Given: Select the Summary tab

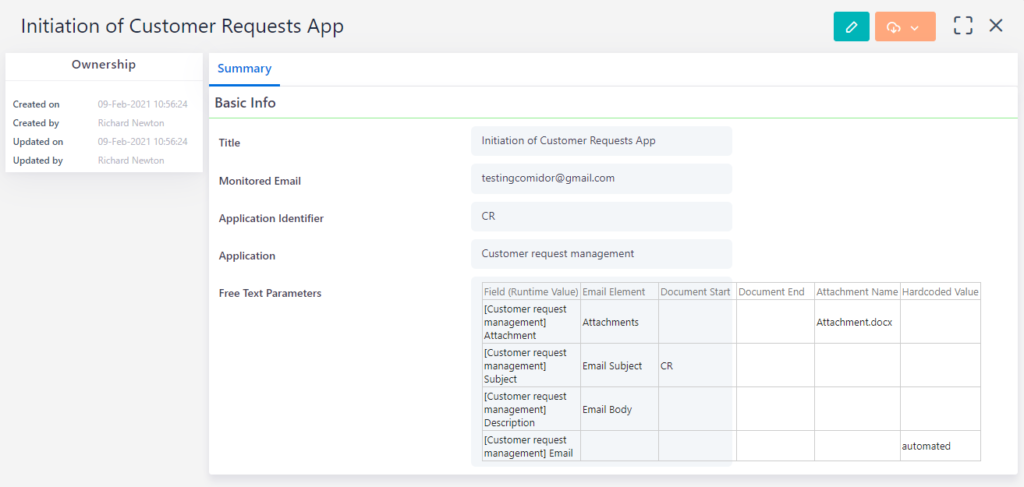Looking at the screenshot, I should 244,69.
